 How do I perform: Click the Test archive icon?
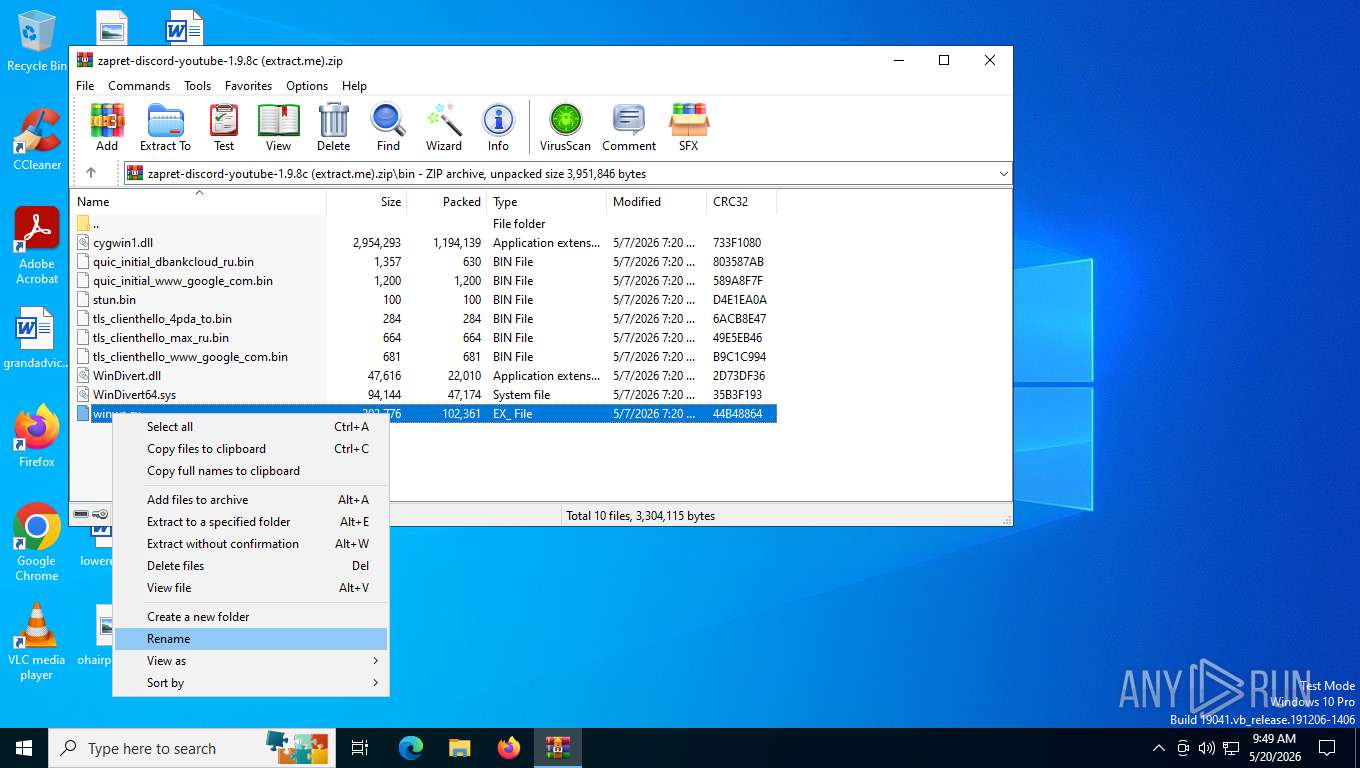pyautogui.click(x=224, y=127)
